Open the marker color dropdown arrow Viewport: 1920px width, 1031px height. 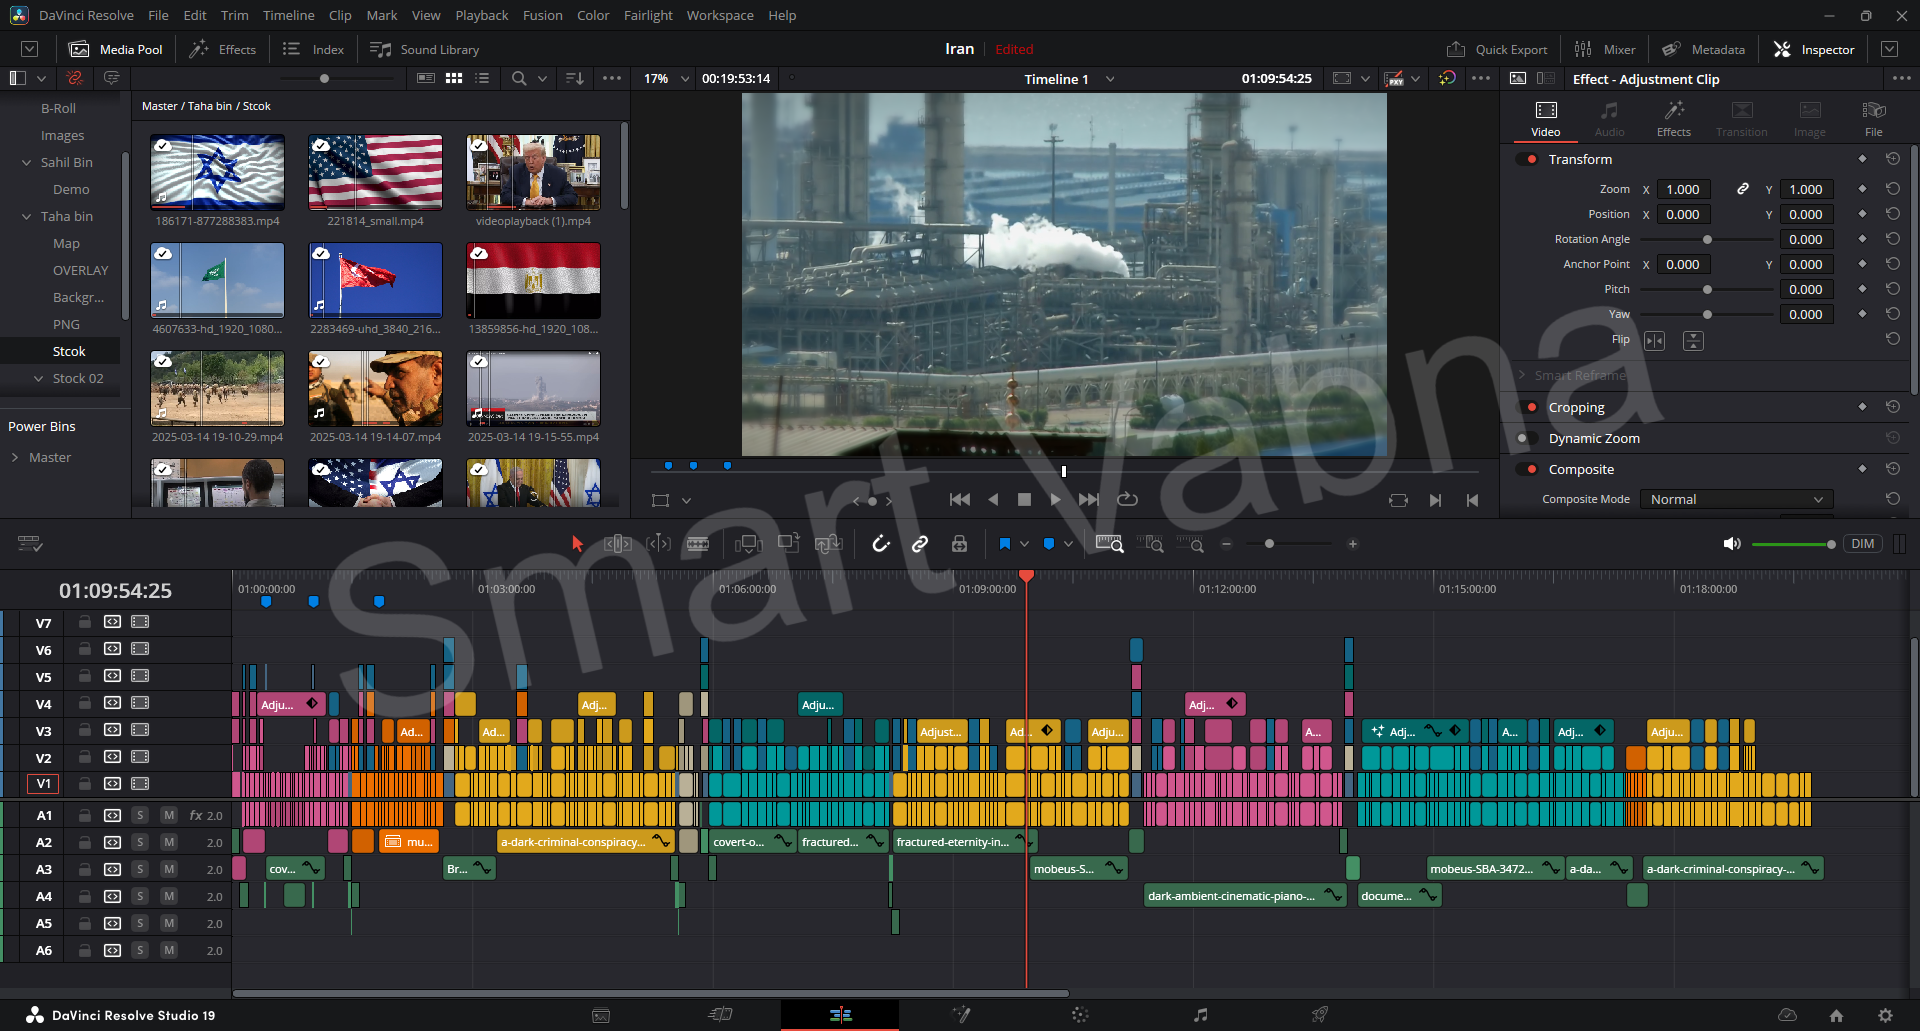pos(1068,544)
